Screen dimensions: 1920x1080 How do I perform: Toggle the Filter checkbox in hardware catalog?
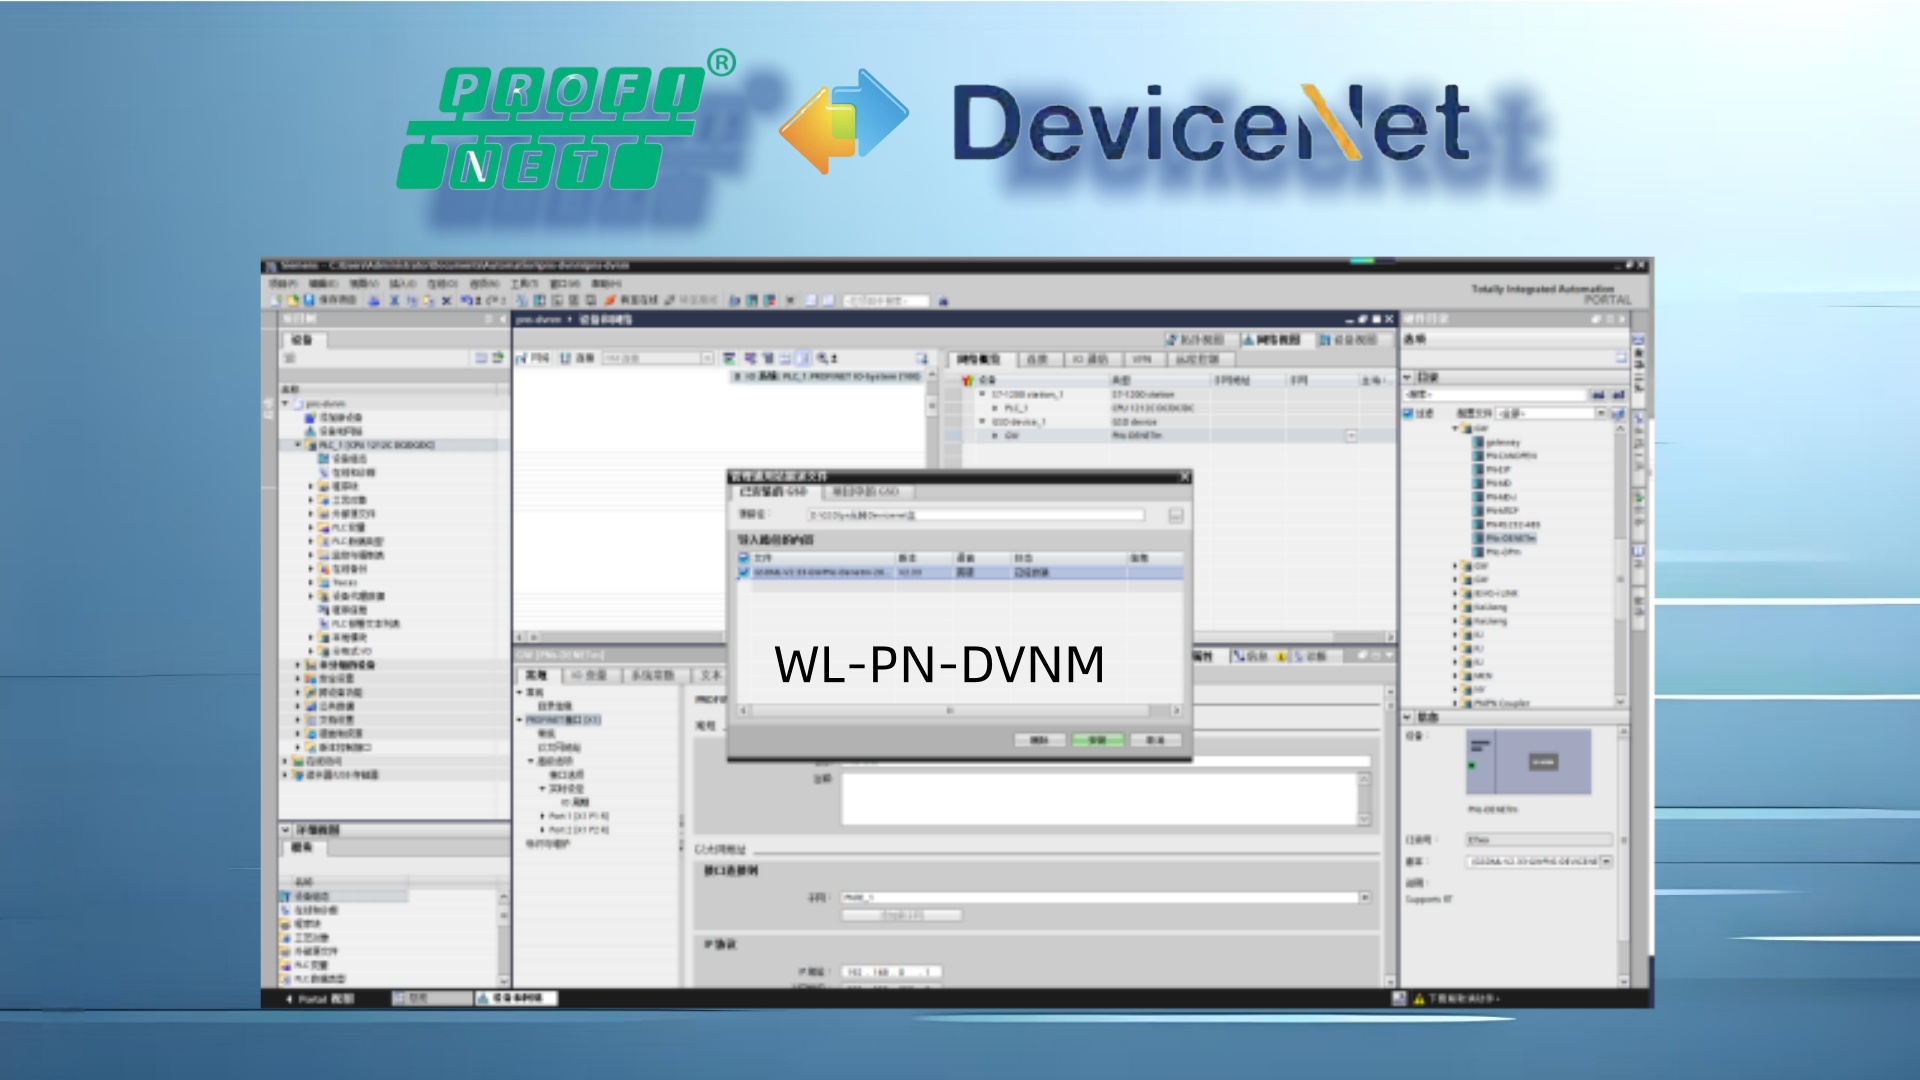point(1408,413)
